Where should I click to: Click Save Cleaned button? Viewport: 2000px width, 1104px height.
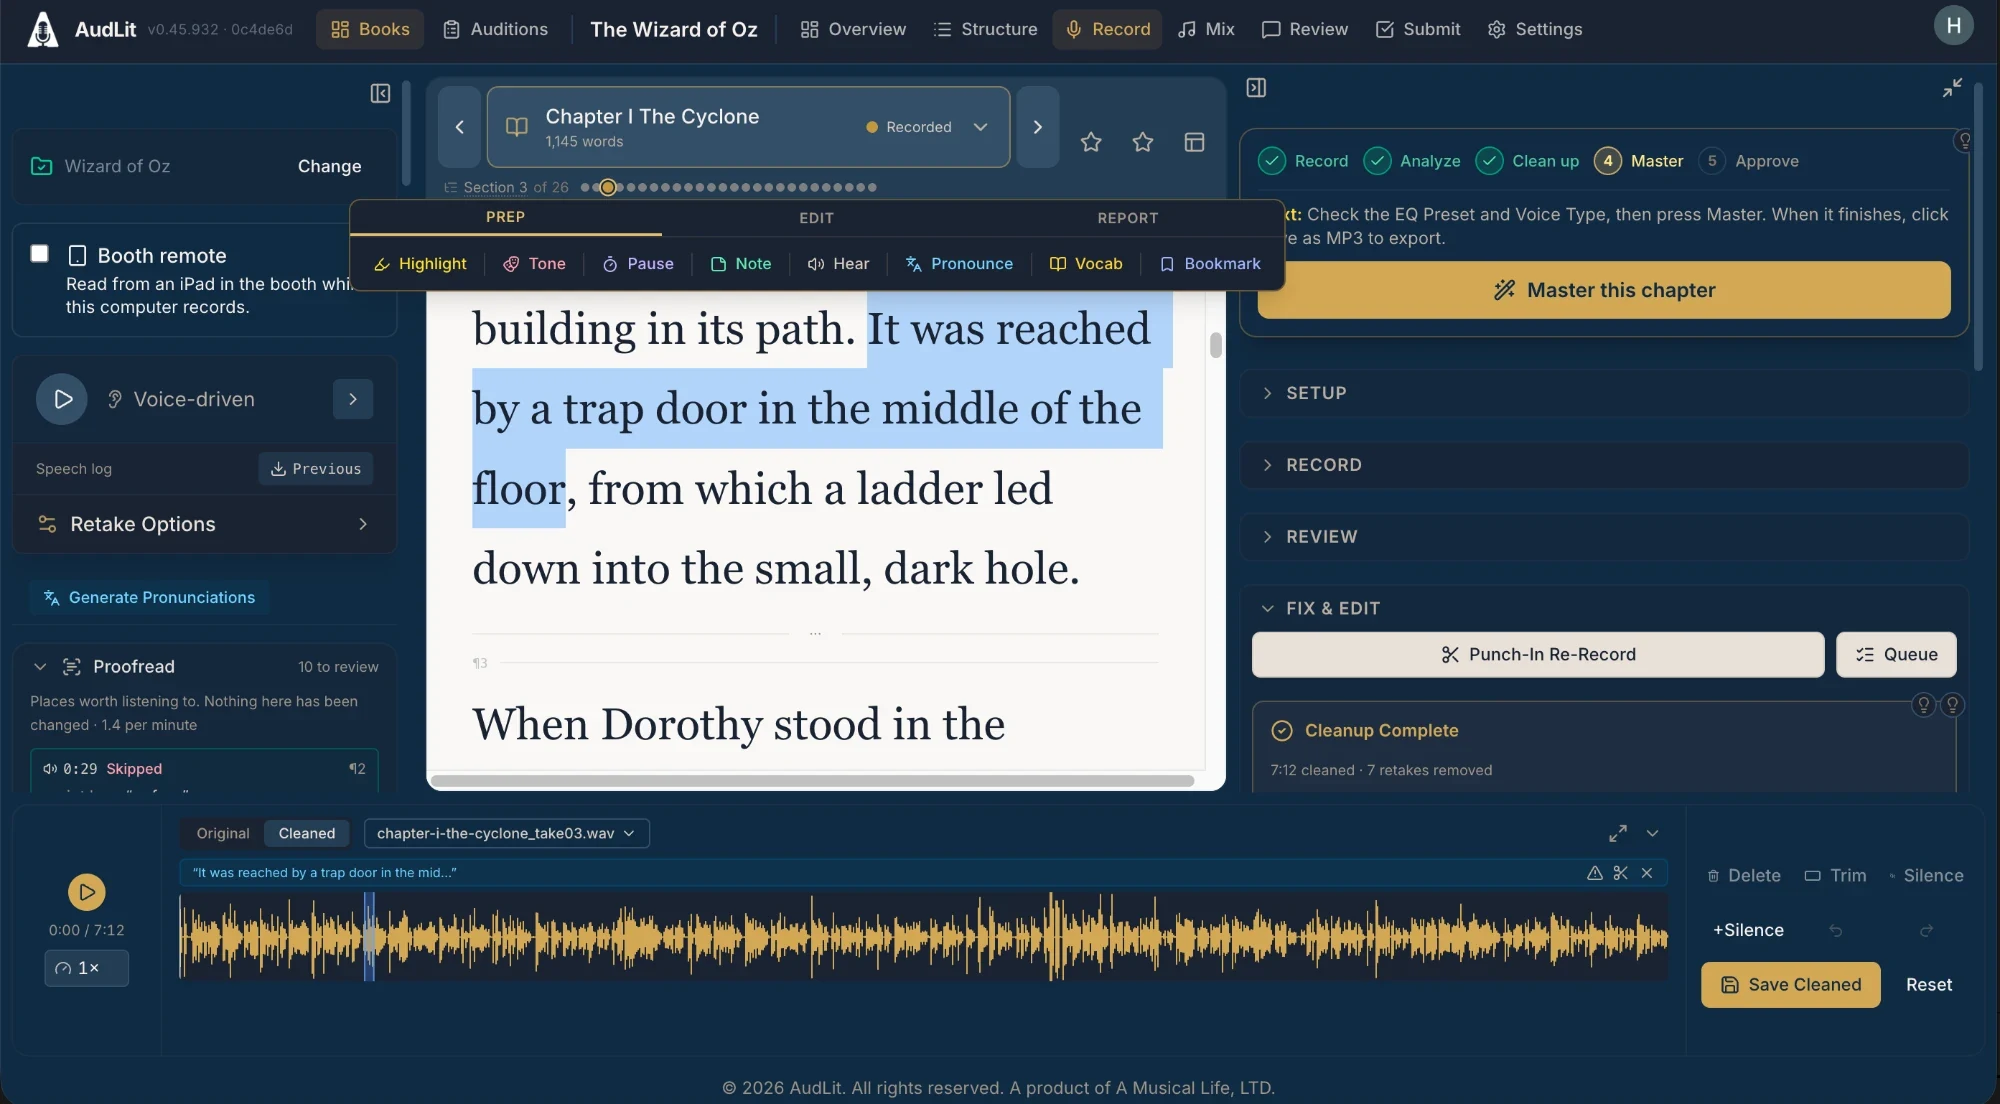click(1791, 985)
